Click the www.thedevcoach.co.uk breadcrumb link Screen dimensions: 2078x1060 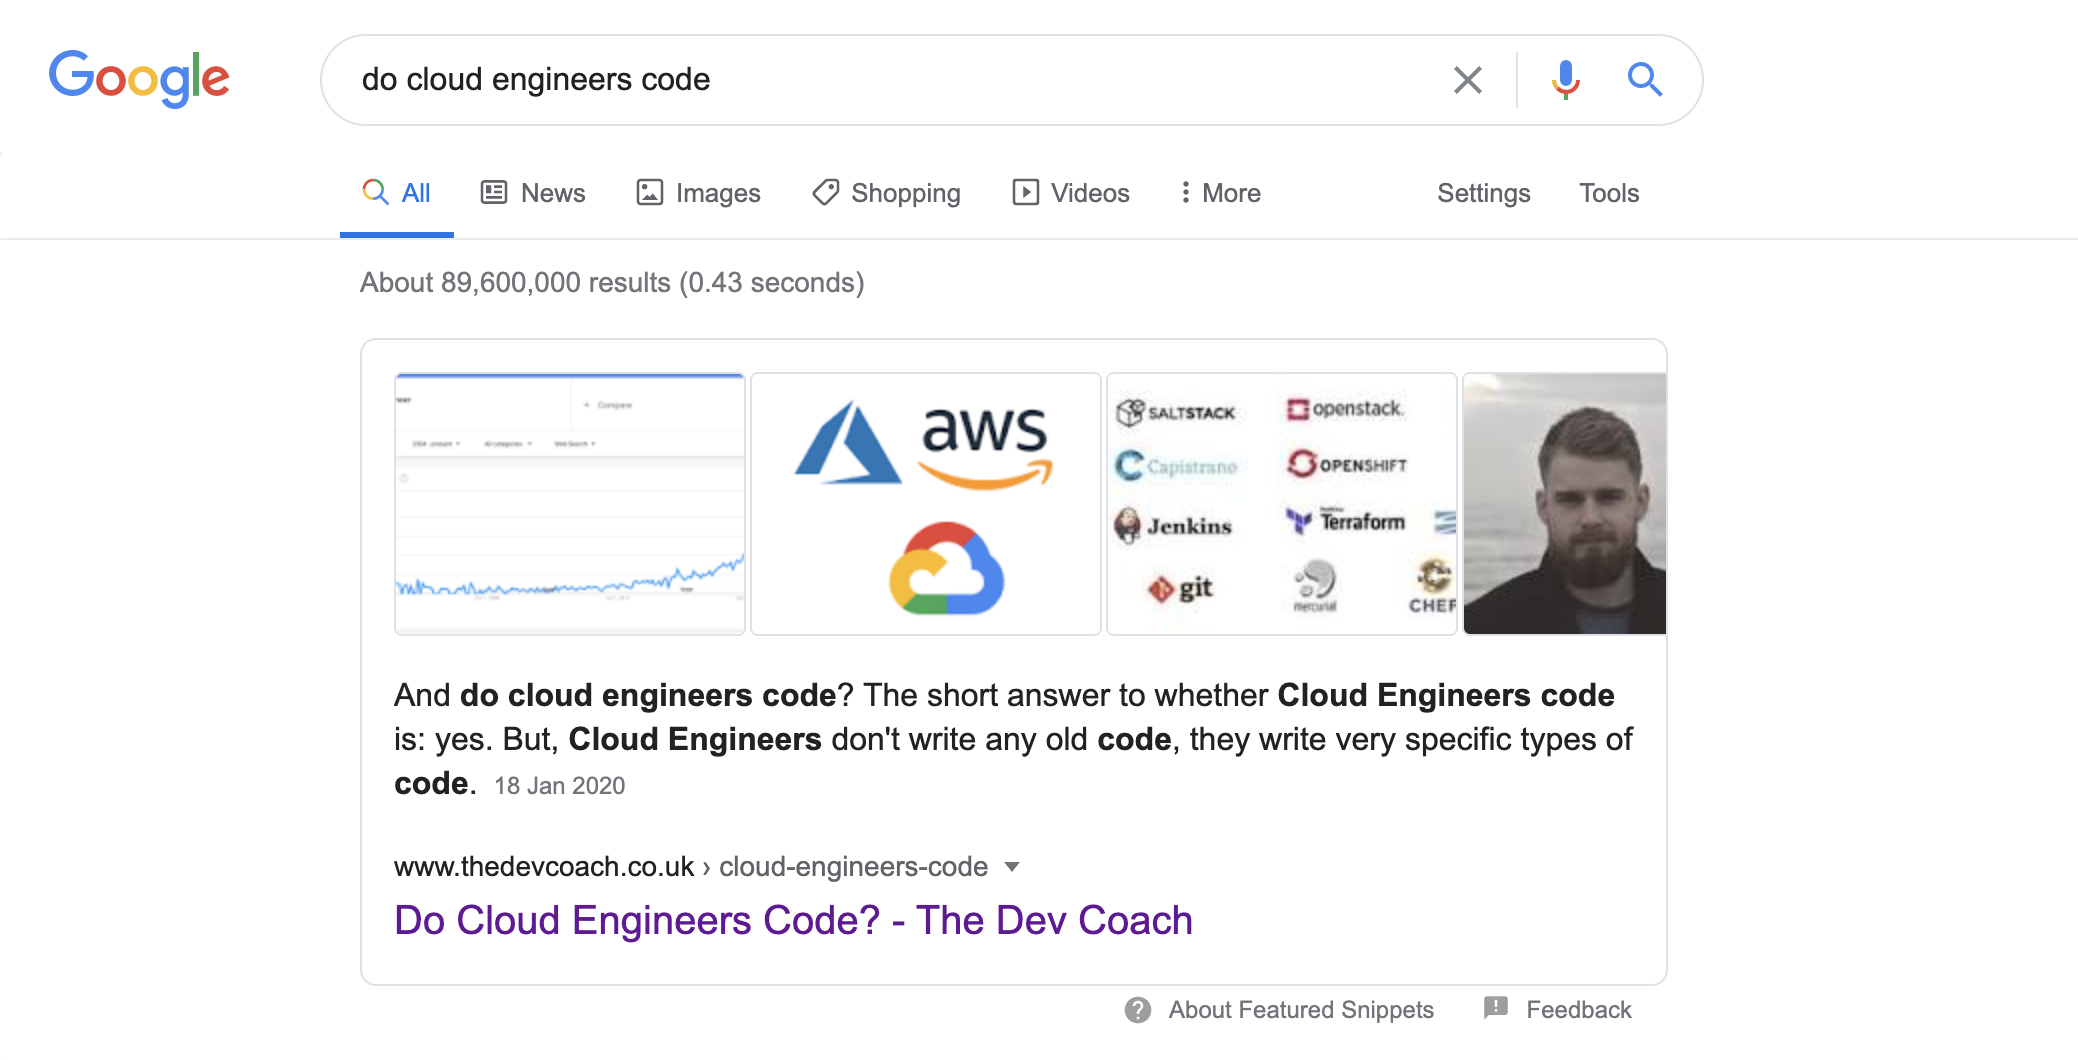point(544,866)
